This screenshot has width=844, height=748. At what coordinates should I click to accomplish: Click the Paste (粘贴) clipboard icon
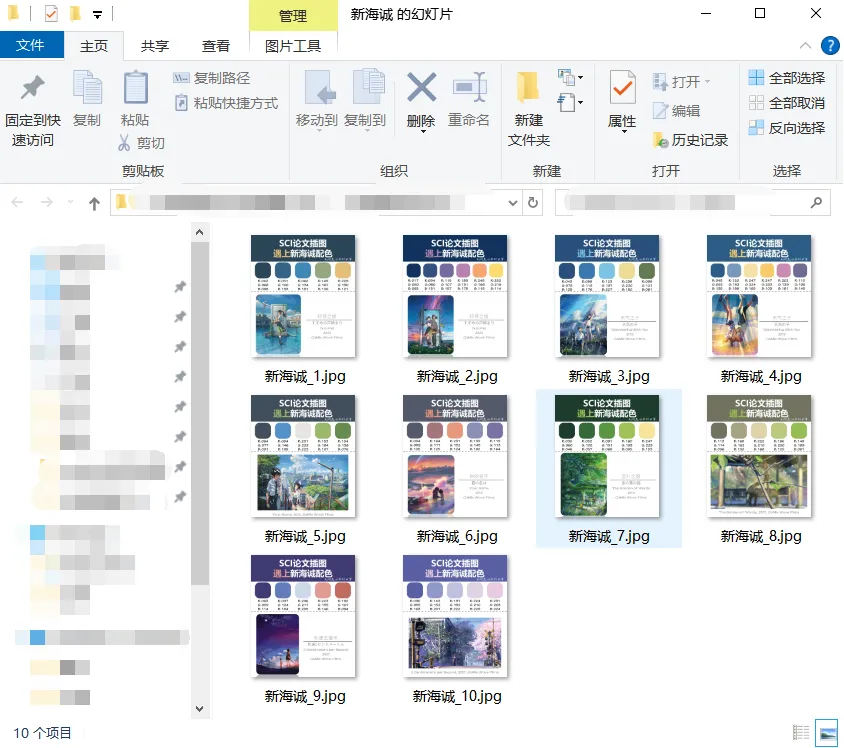click(135, 87)
